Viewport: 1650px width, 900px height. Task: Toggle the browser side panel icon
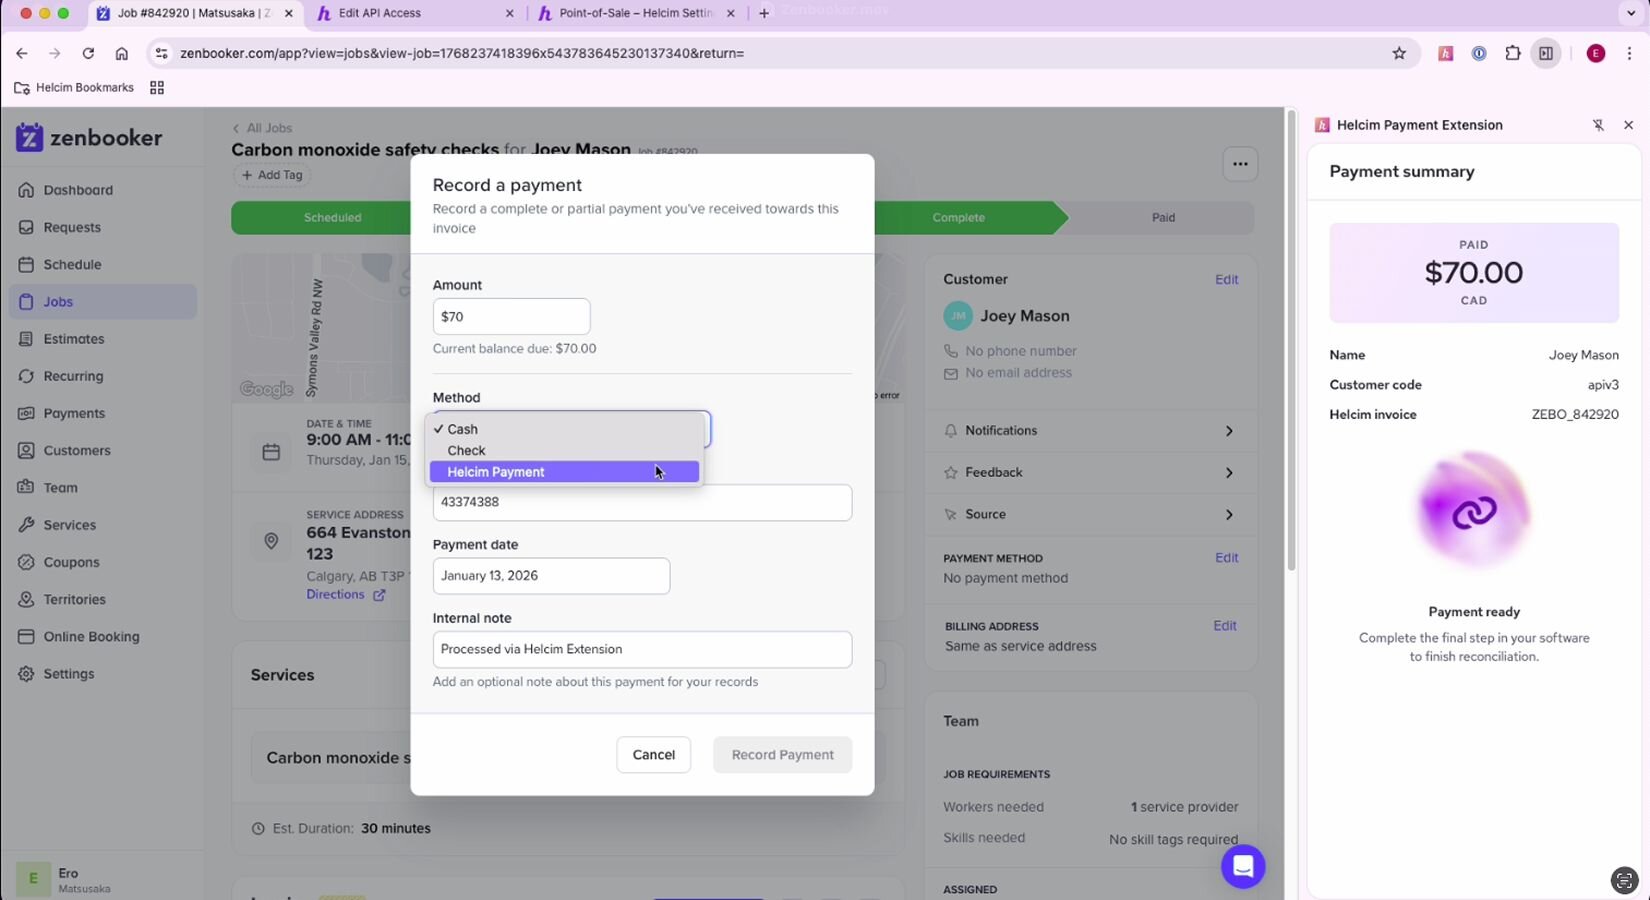[x=1546, y=54]
